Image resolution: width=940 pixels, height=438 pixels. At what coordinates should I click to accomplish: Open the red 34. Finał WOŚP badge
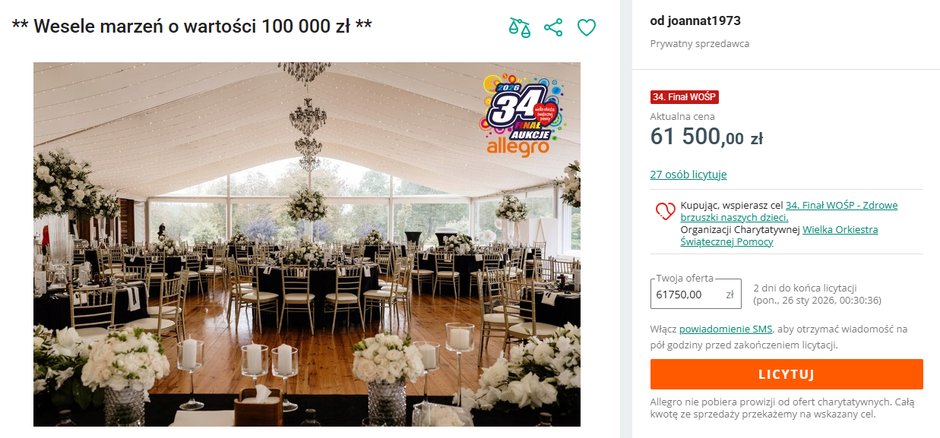pos(684,97)
